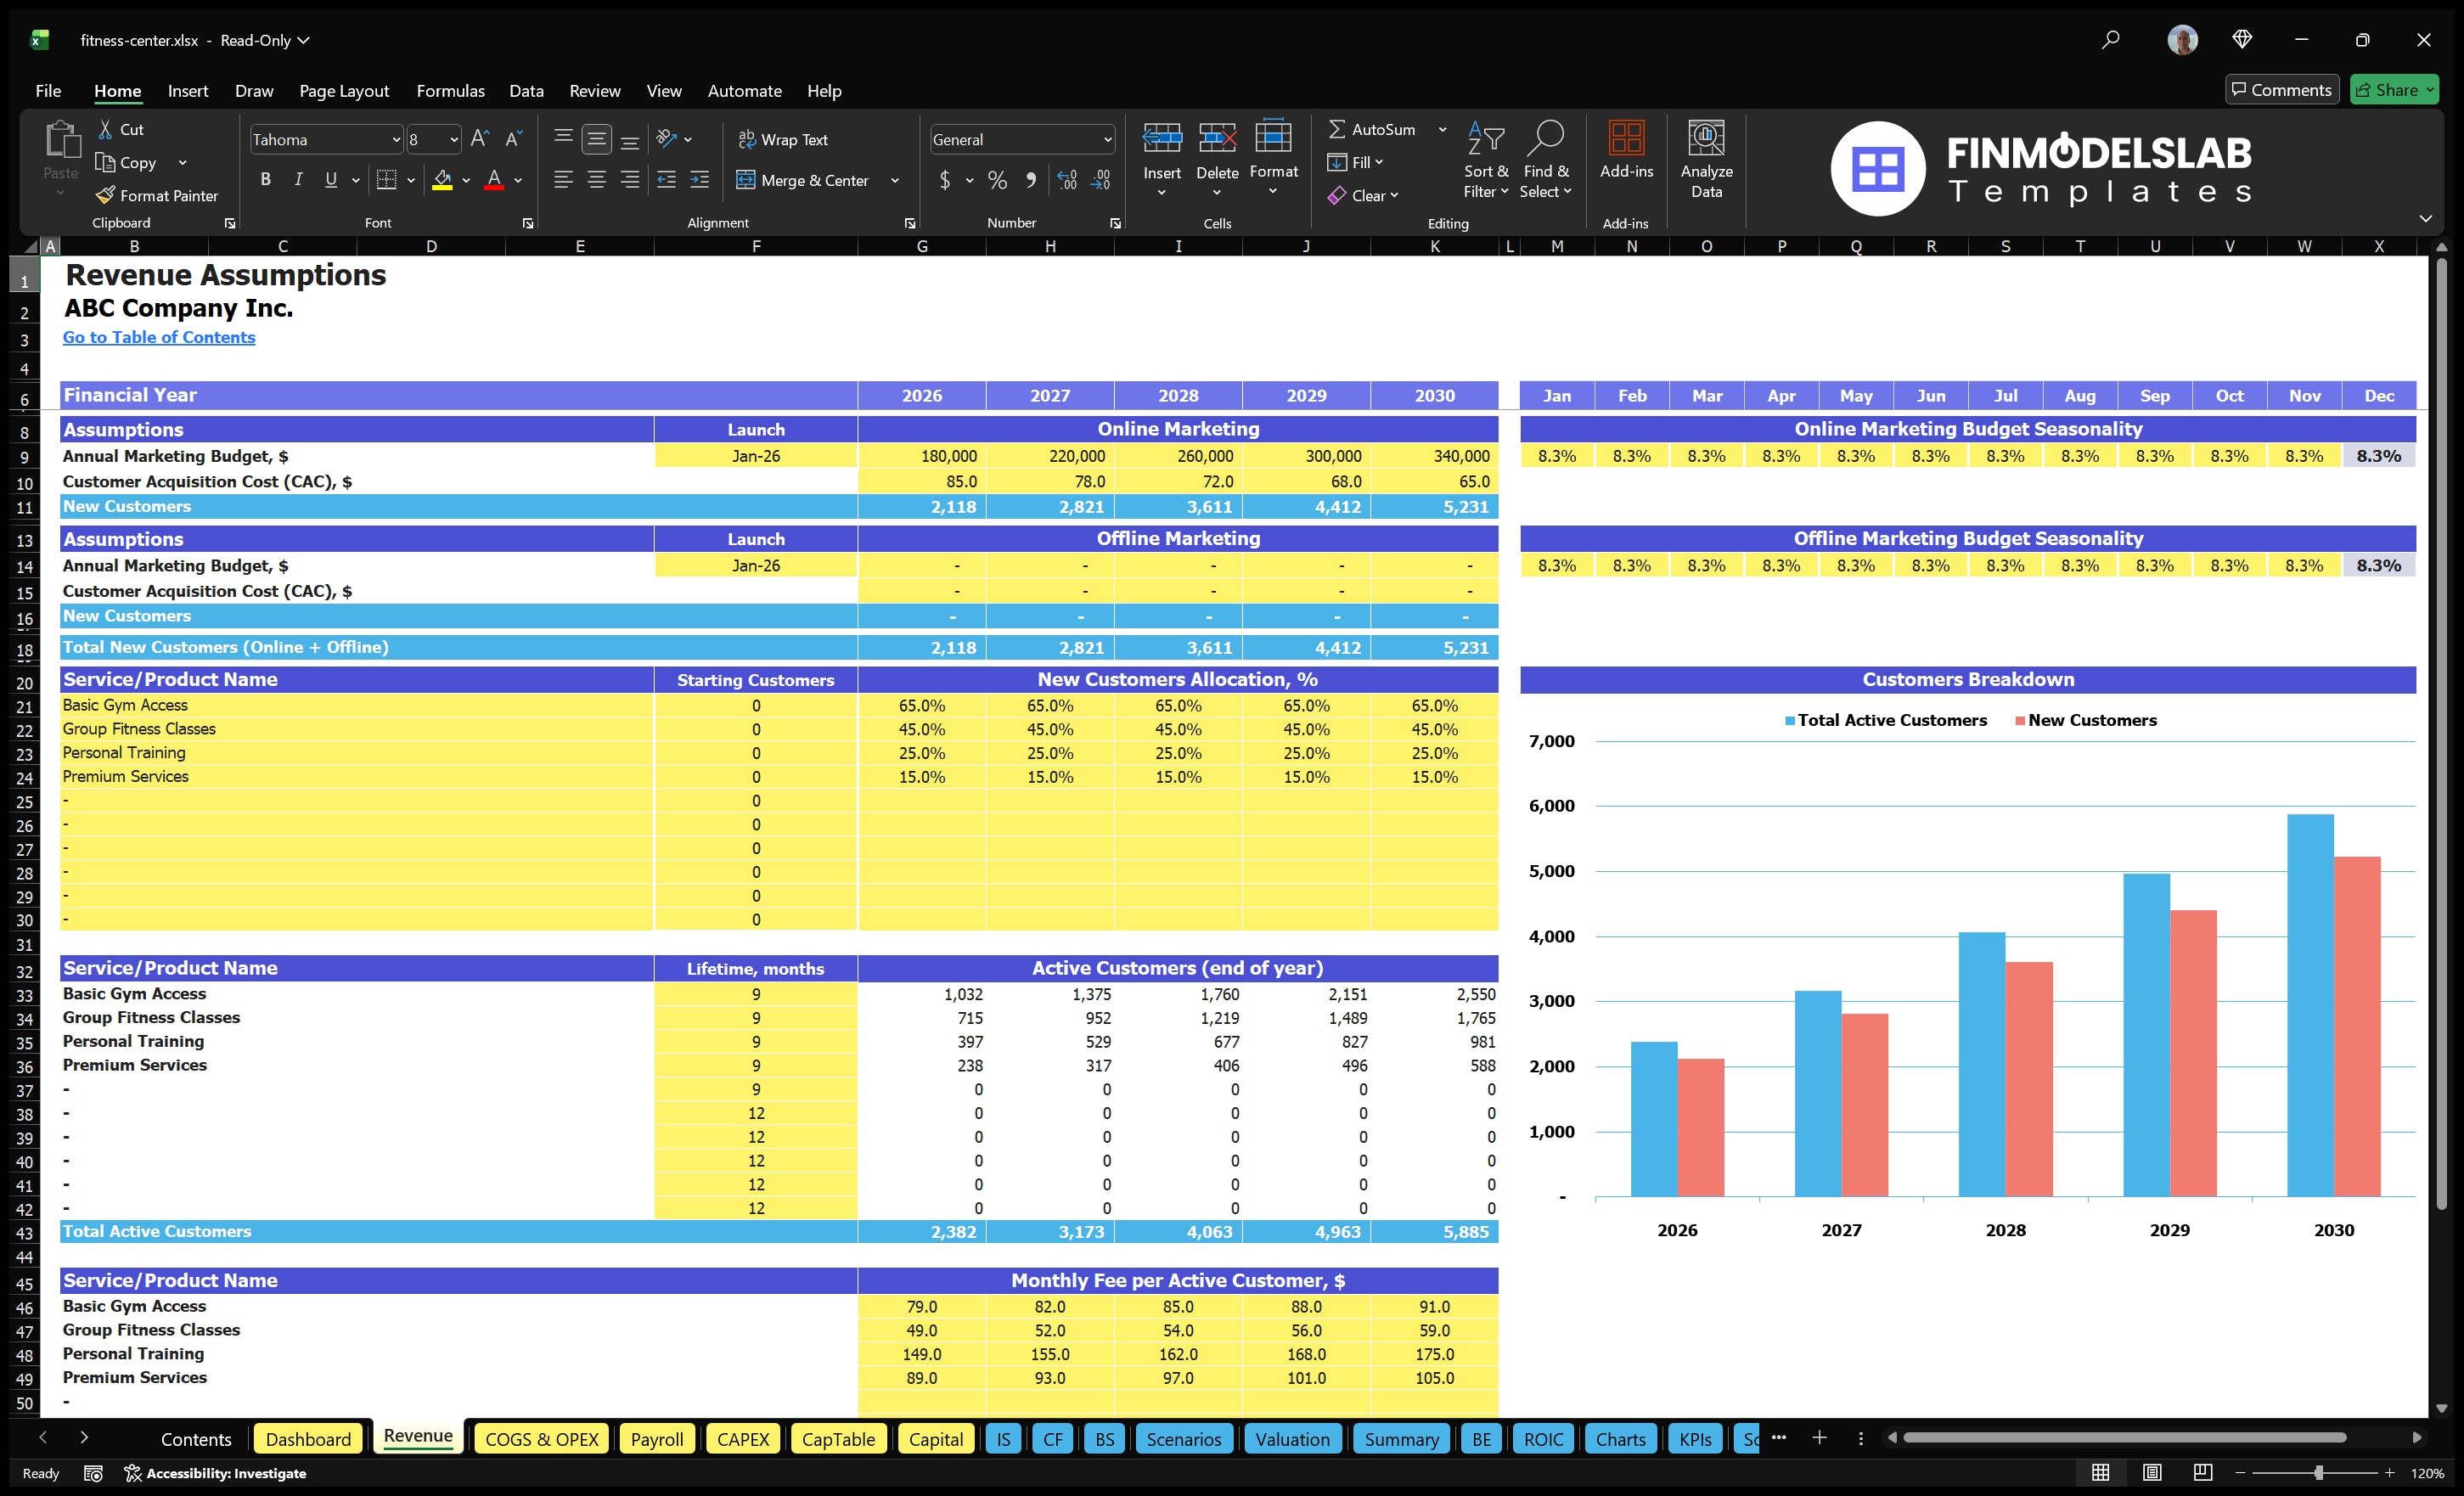Click the AutoSum icon
Image resolution: width=2464 pixels, height=1496 pixels.
[x=1337, y=128]
